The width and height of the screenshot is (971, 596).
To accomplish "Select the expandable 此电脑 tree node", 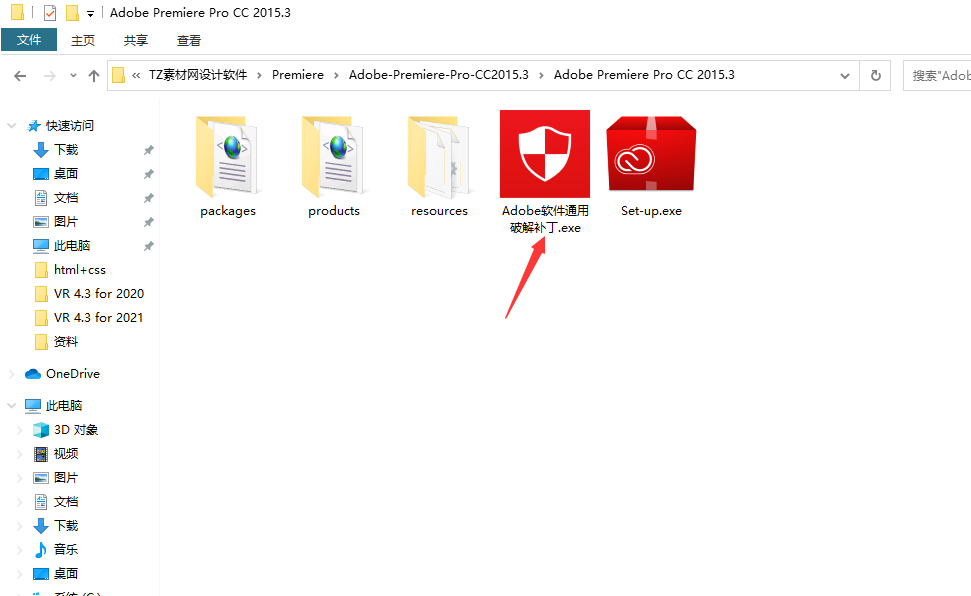I will 64,406.
